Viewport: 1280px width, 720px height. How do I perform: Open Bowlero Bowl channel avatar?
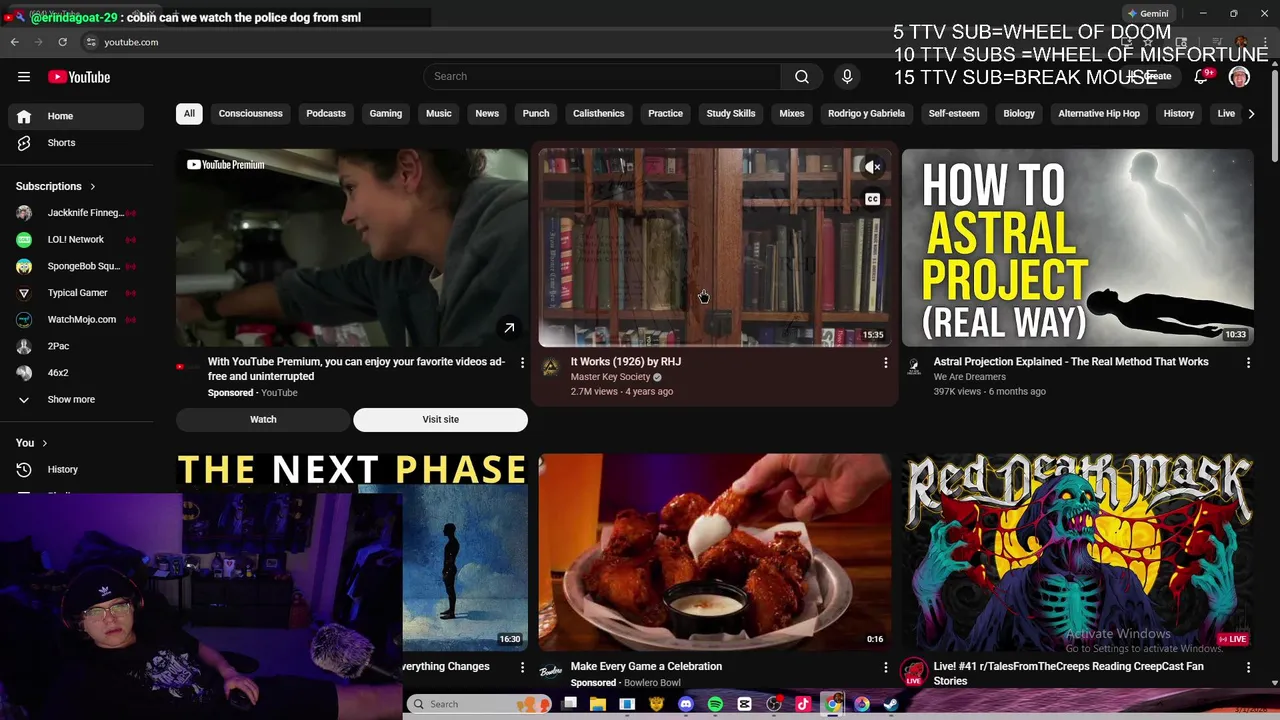[551, 672]
